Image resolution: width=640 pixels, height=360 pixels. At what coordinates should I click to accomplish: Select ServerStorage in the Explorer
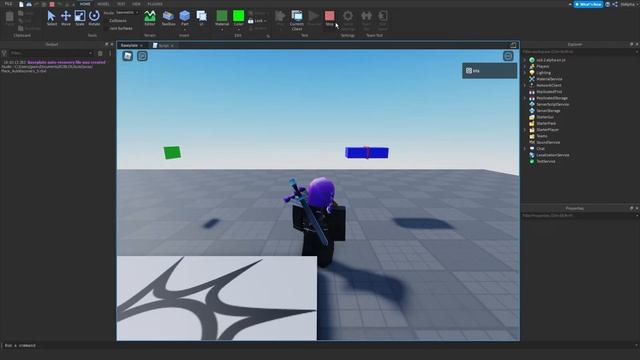[548, 111]
